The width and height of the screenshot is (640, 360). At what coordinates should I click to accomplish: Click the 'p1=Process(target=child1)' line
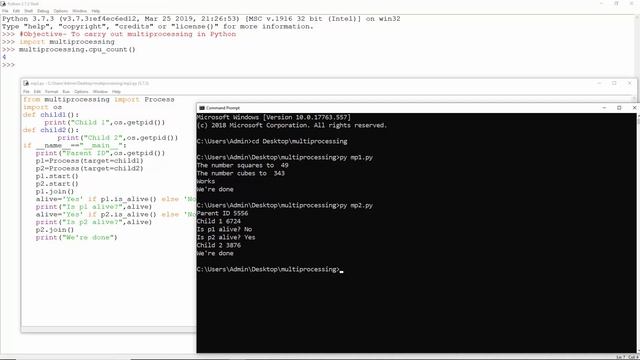tap(89, 161)
